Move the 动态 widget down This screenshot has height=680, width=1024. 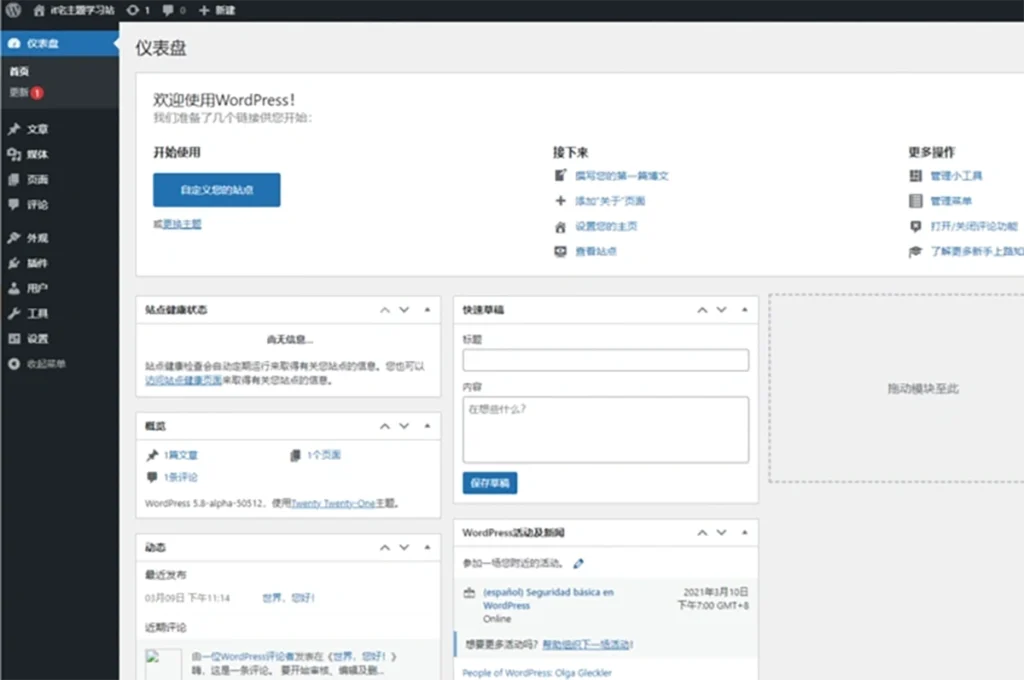coord(404,547)
